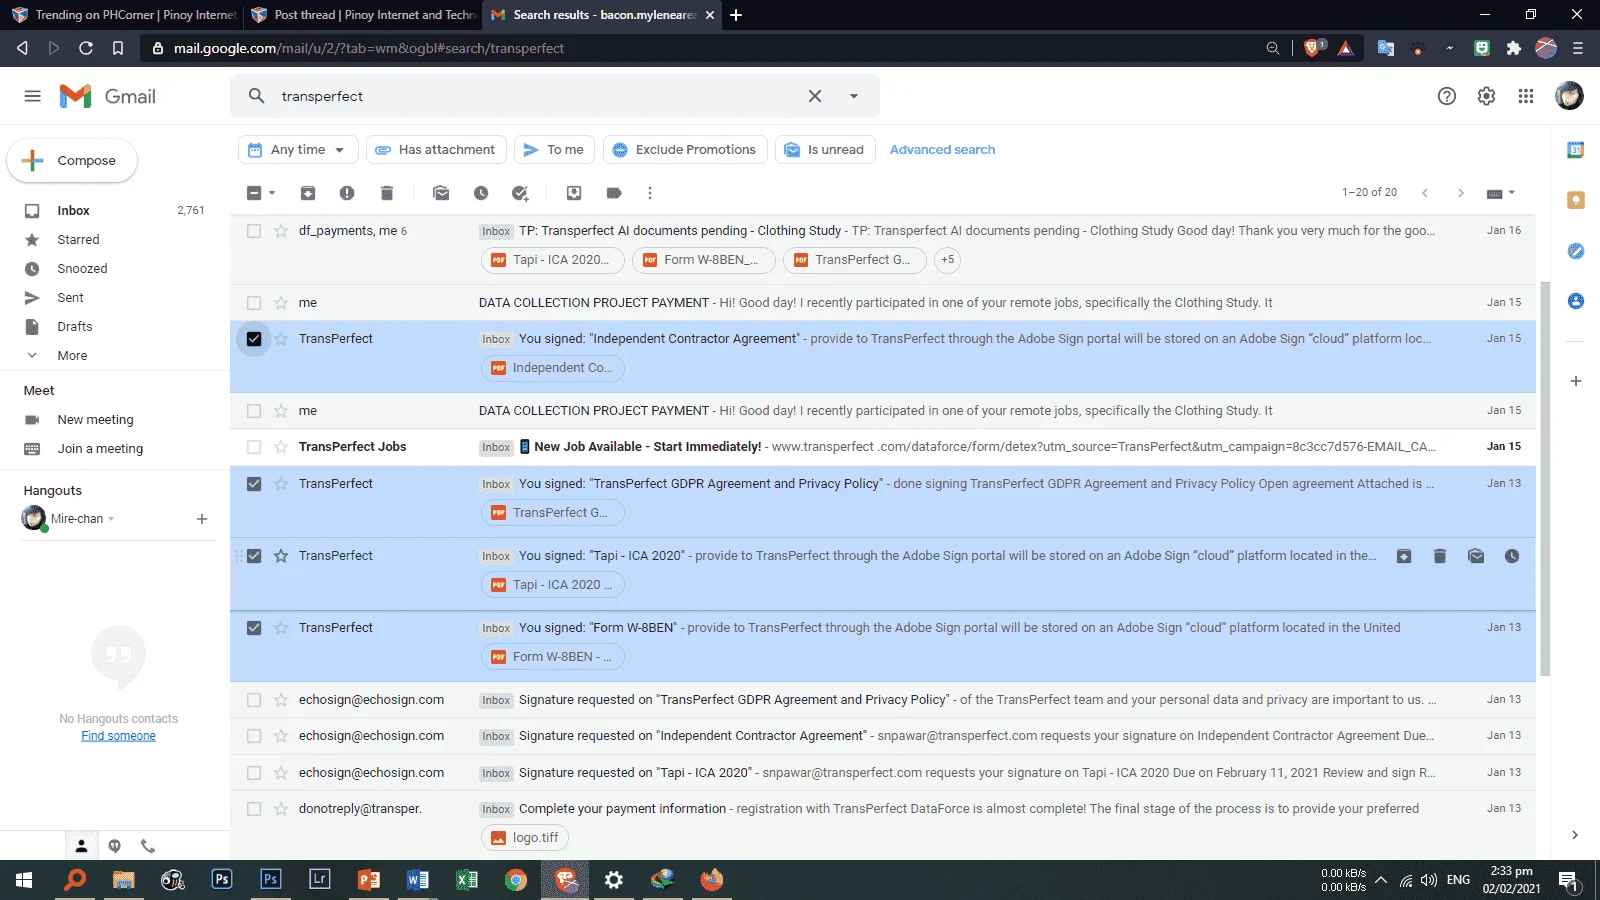Click Find someone link

coord(118,736)
